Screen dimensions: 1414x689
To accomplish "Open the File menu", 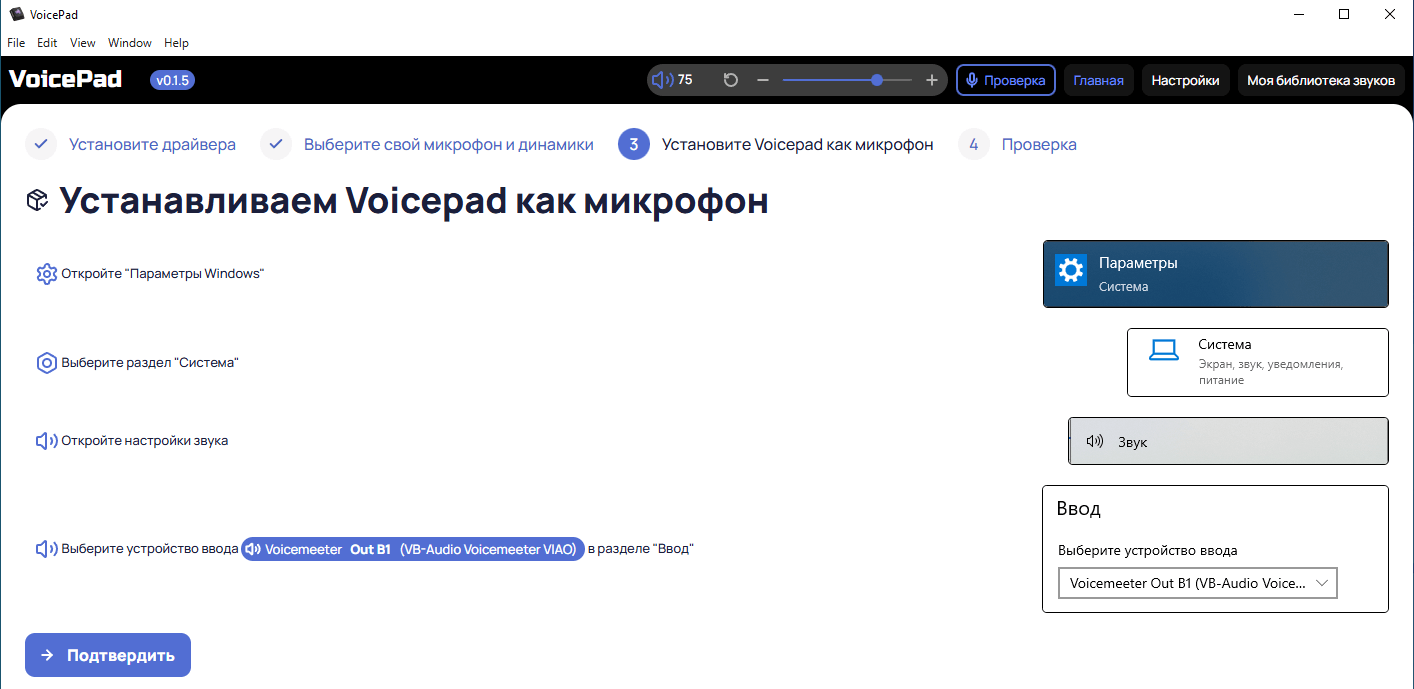I will (x=16, y=42).
